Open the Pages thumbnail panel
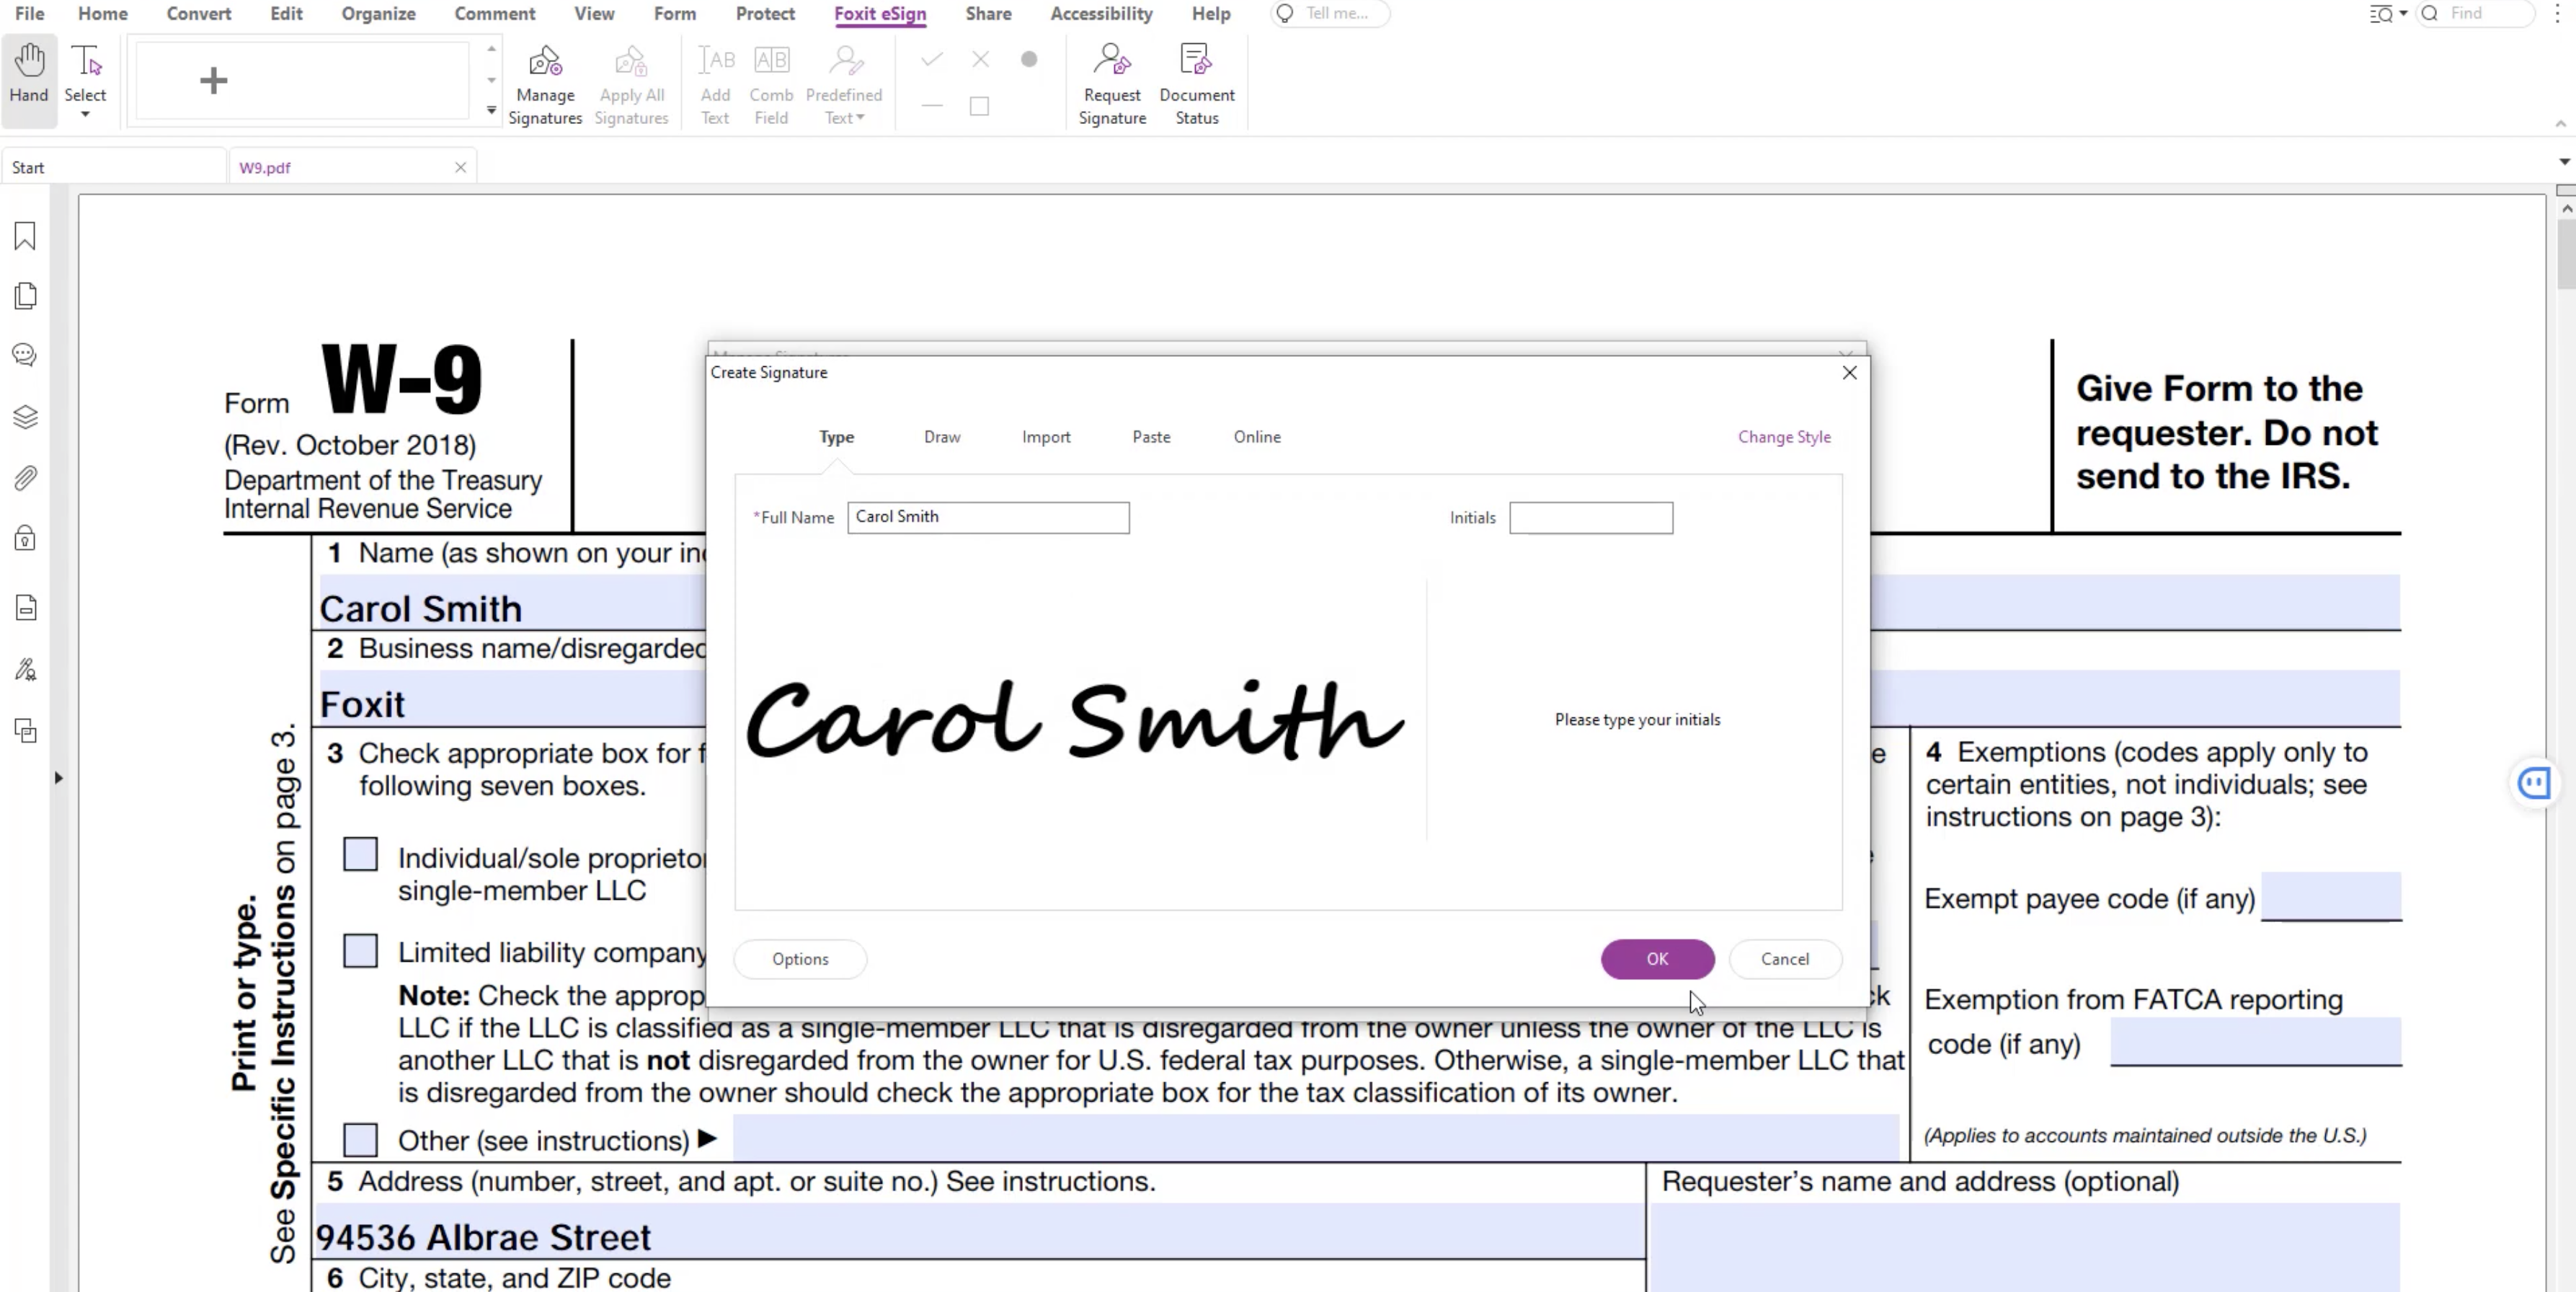This screenshot has height=1292, width=2576. 25,296
